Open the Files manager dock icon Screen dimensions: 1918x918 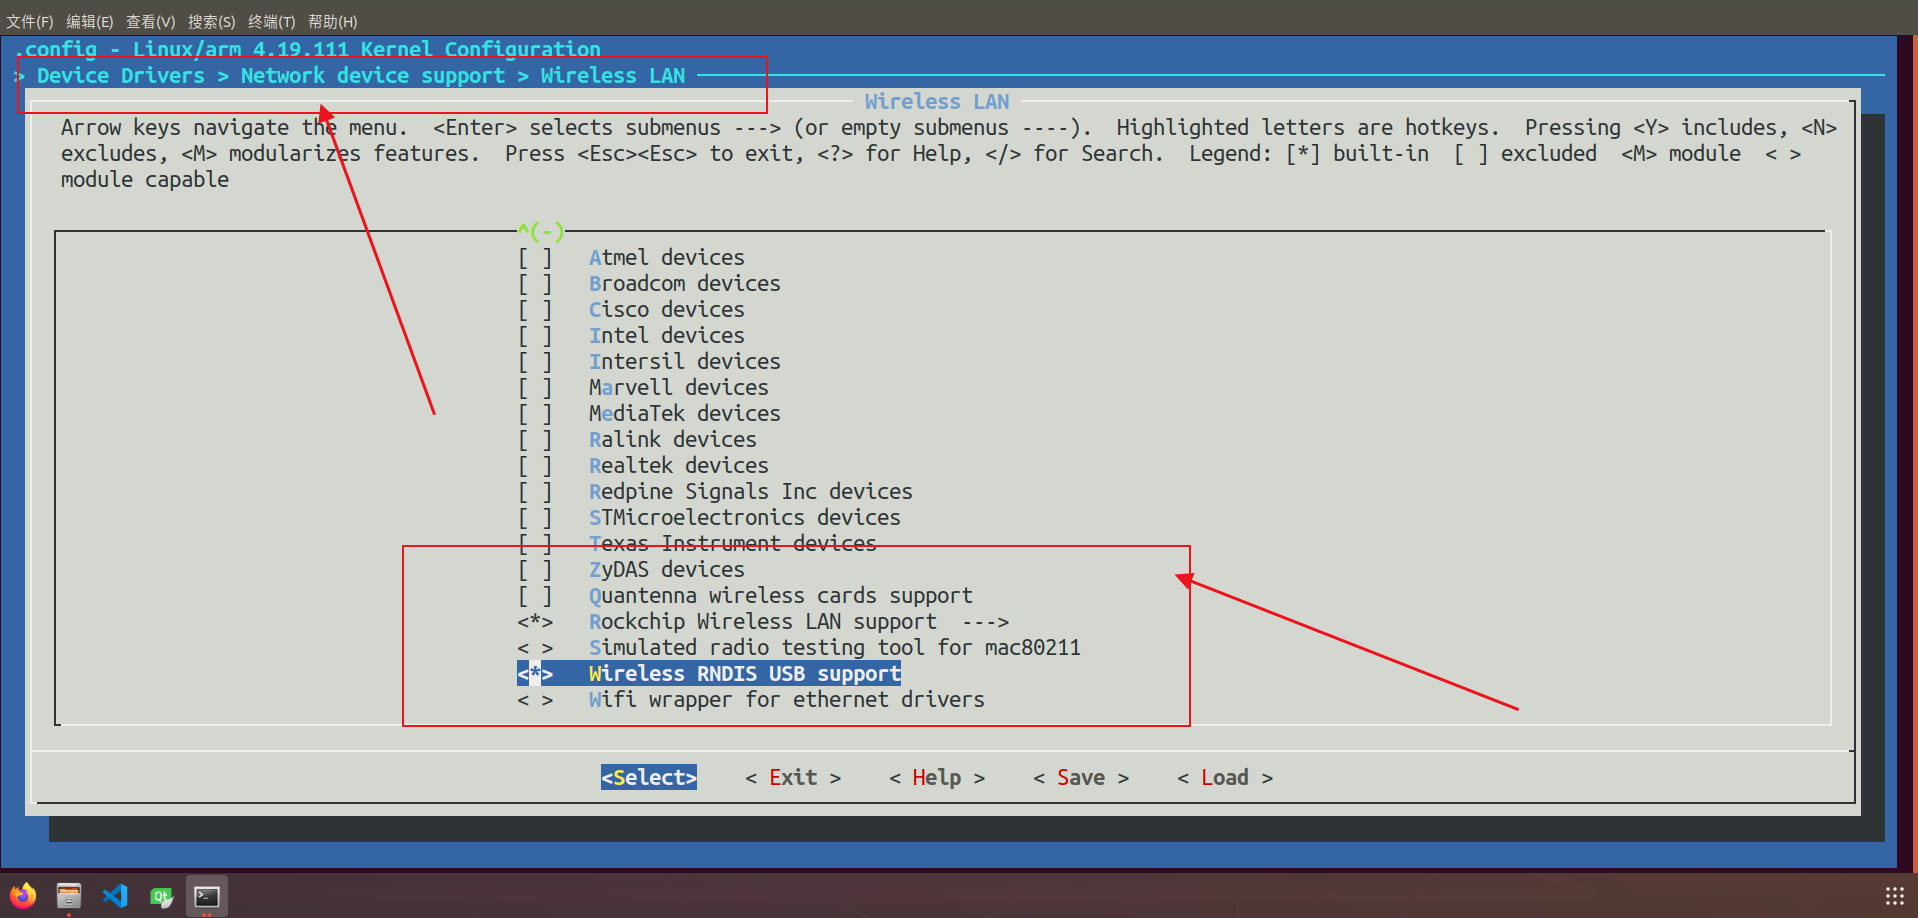pyautogui.click(x=69, y=895)
